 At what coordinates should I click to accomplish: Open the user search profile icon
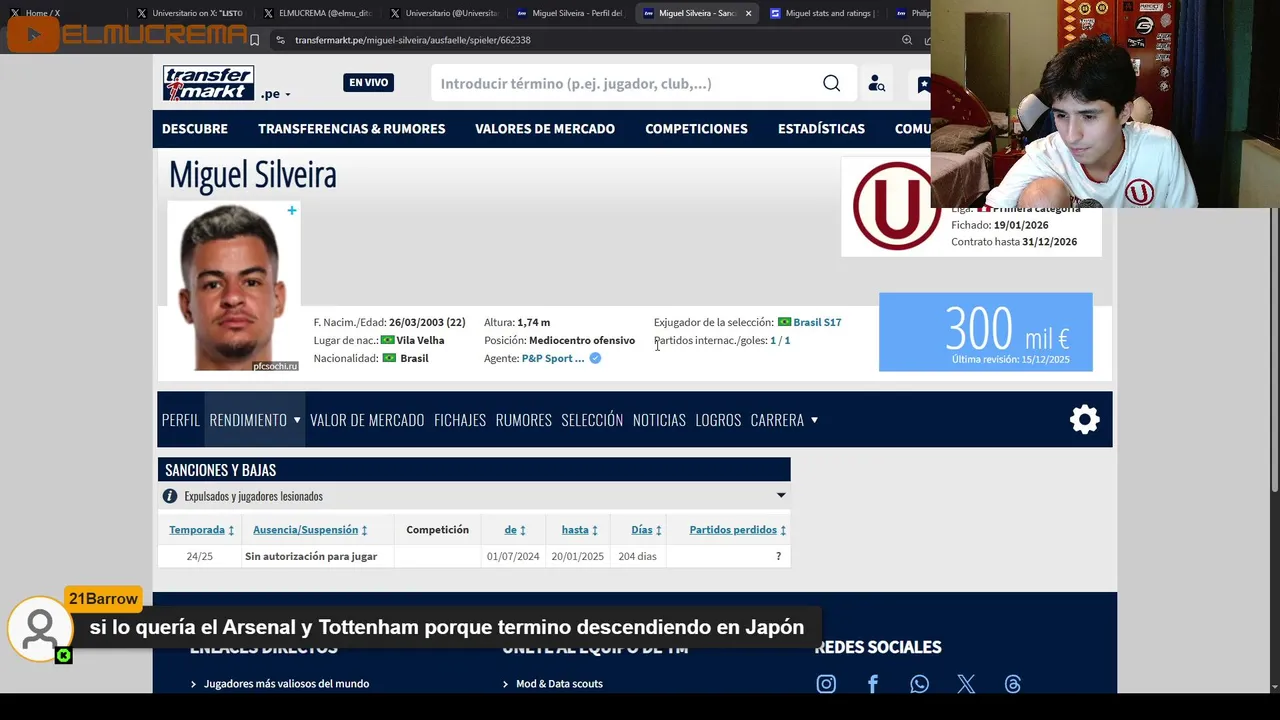click(877, 84)
